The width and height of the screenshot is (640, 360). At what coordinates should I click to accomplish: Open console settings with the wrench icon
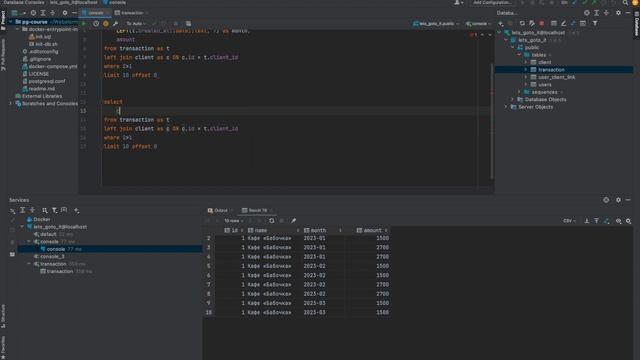[x=116, y=24]
